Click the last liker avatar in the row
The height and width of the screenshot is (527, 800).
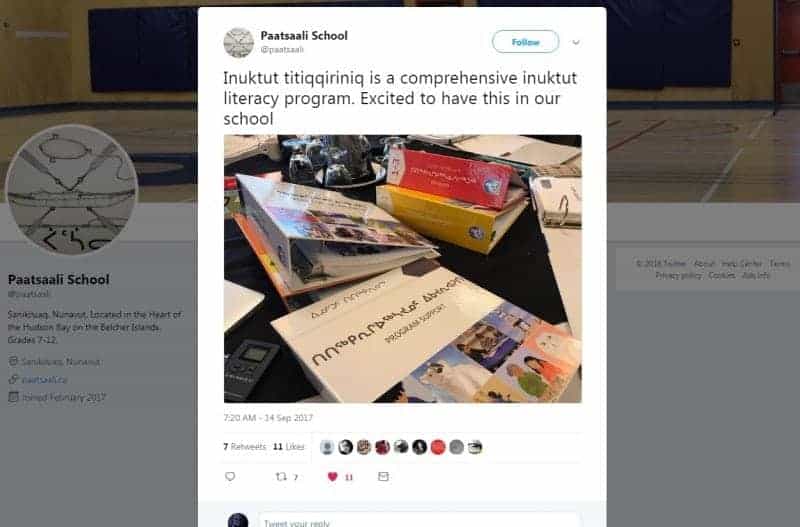(475, 447)
